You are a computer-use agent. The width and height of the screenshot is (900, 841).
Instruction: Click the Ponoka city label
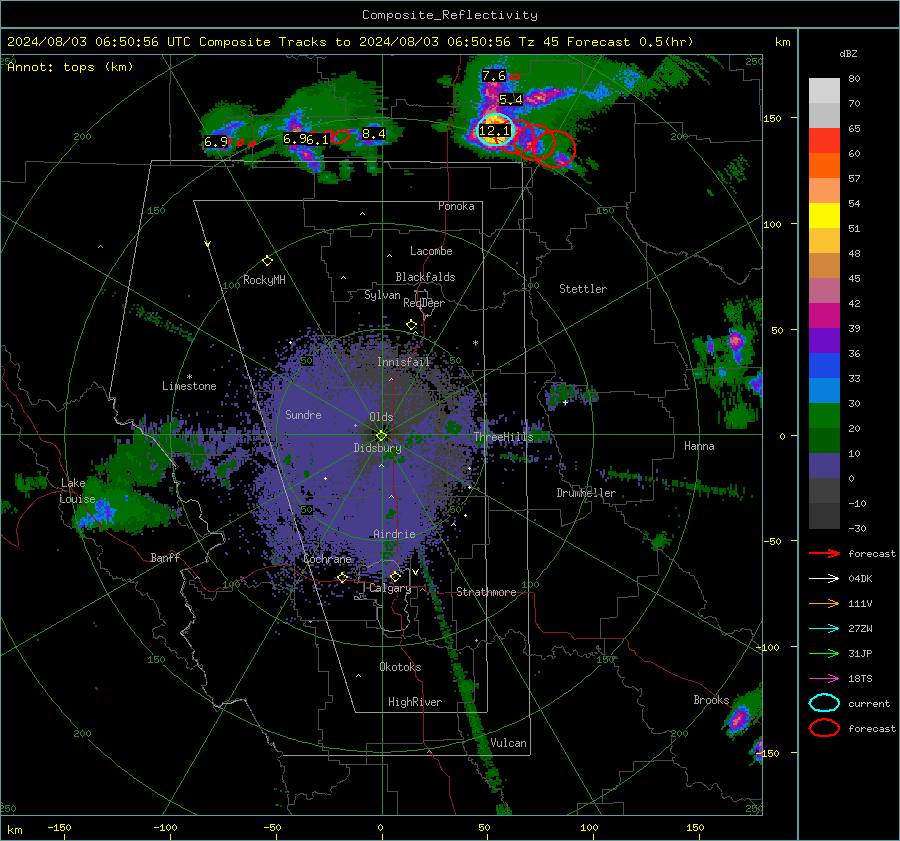(x=456, y=206)
